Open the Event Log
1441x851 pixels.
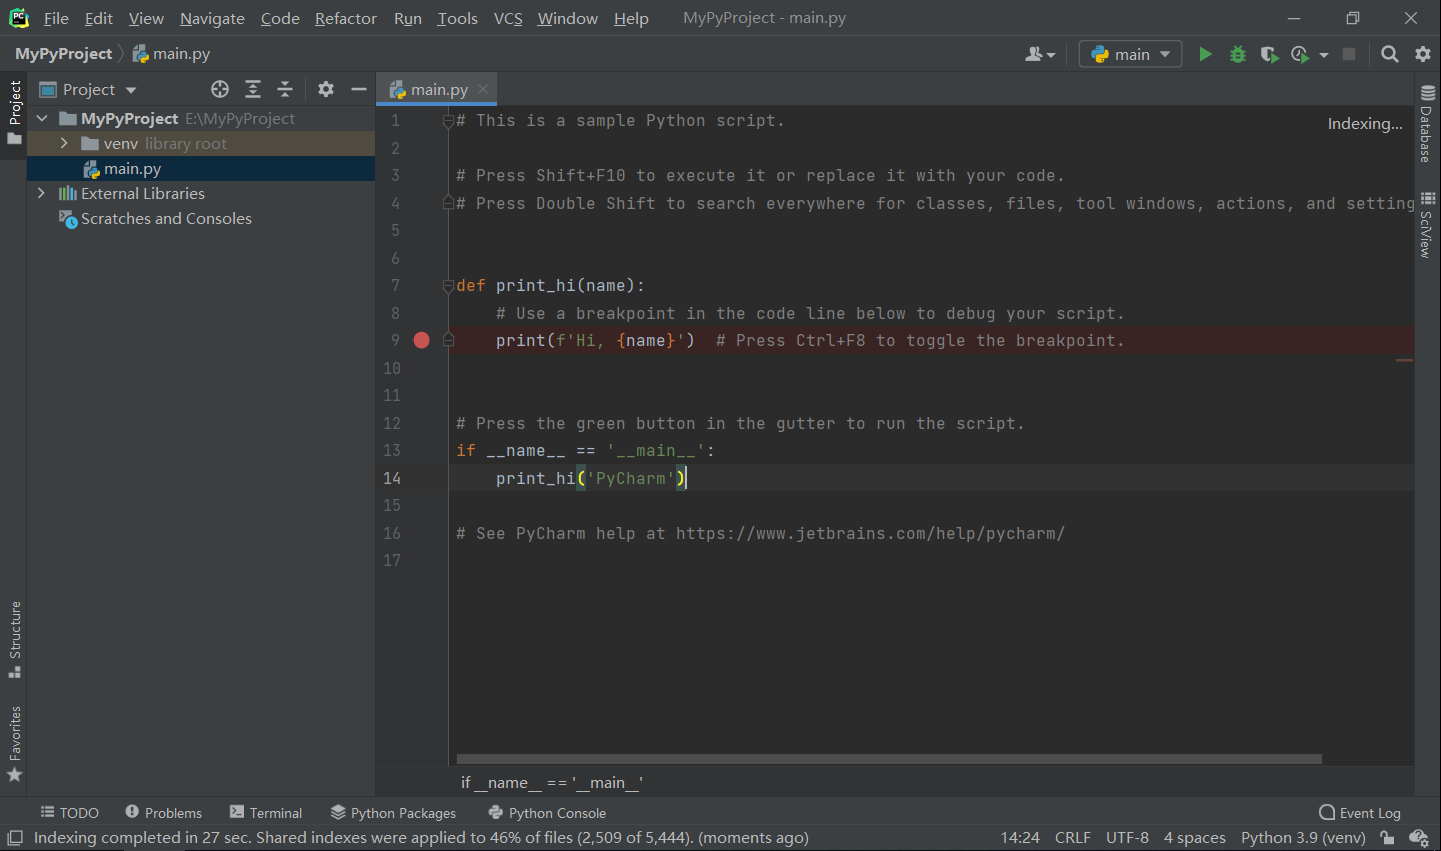(x=1360, y=813)
